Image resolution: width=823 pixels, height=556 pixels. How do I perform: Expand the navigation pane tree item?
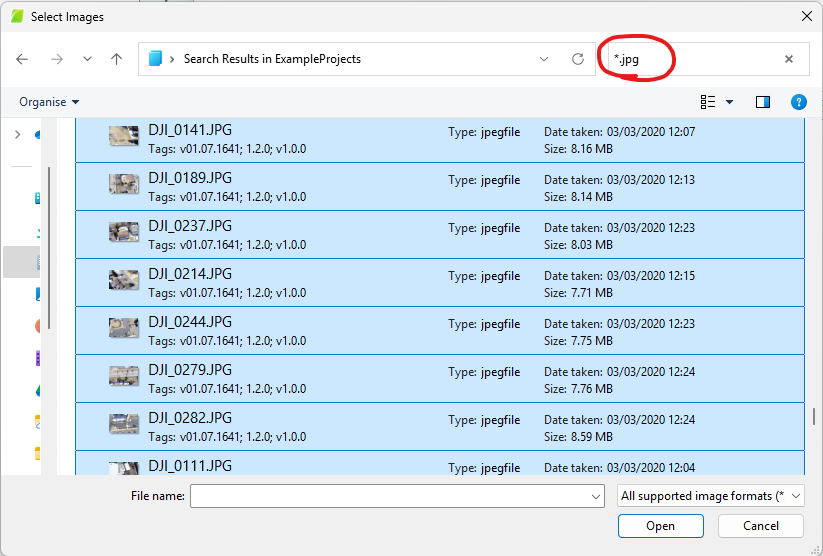(17, 135)
